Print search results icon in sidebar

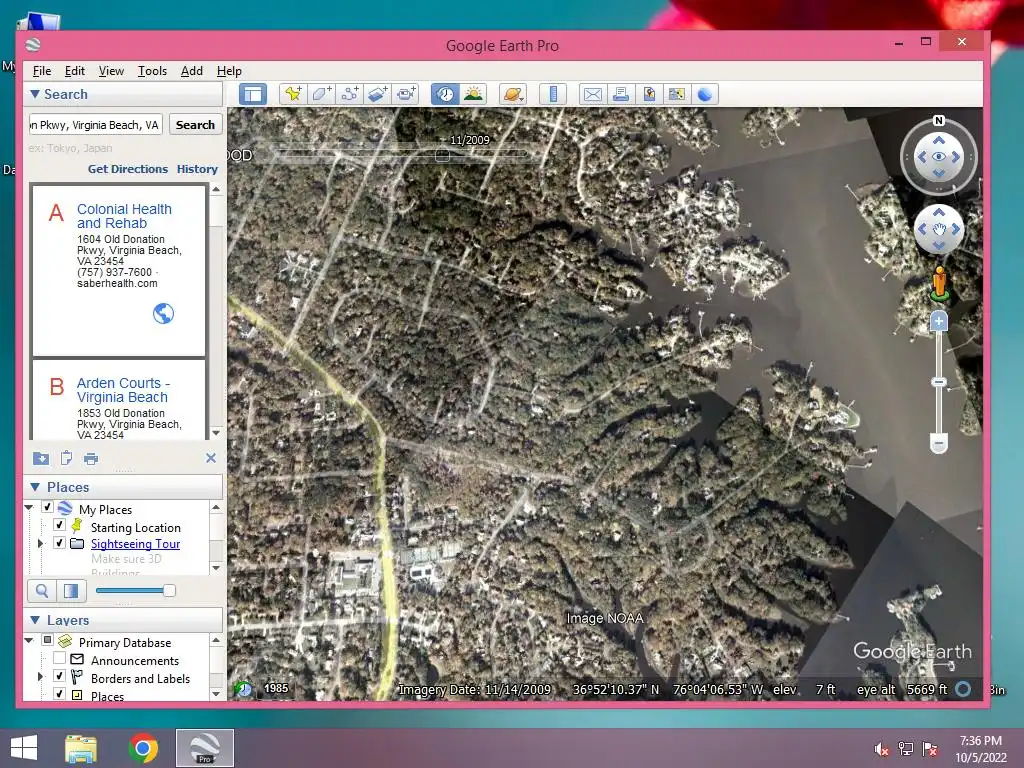91,458
